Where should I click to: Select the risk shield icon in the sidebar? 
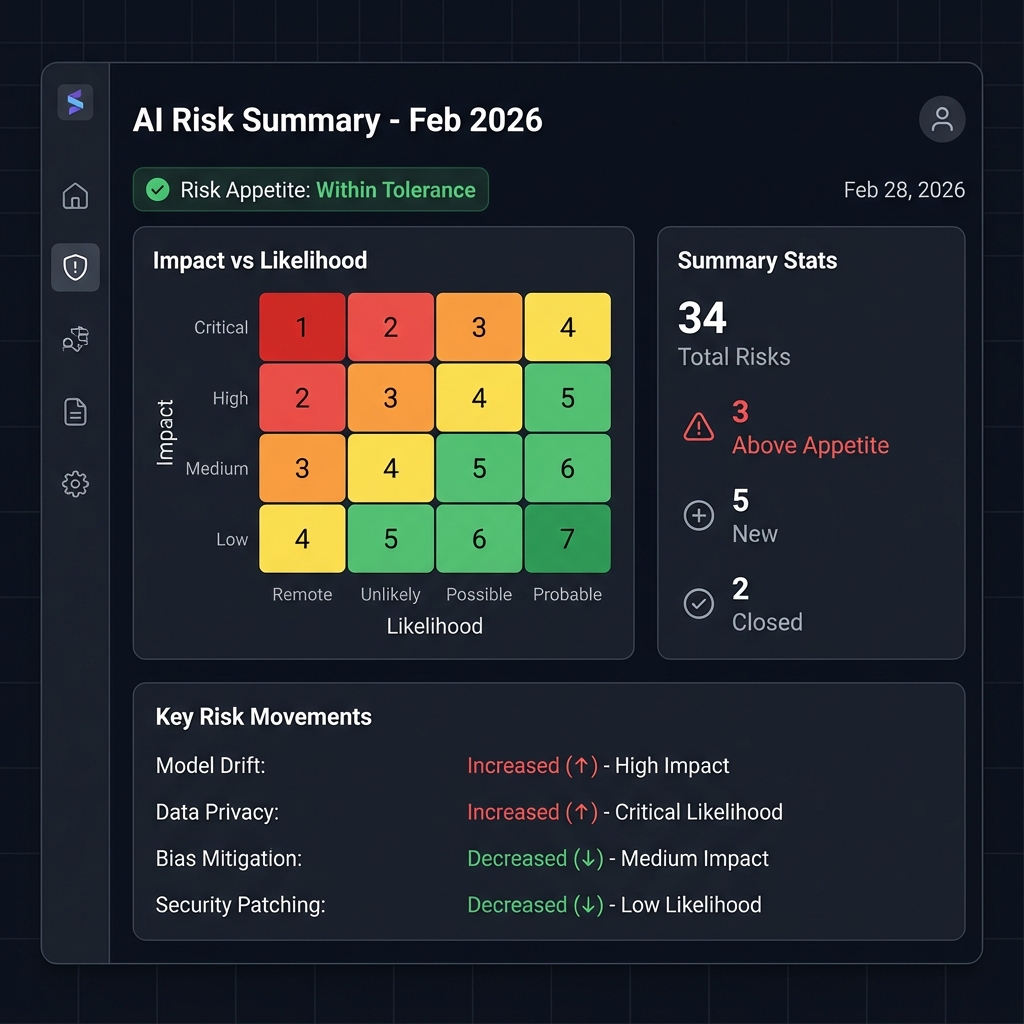[x=75, y=267]
